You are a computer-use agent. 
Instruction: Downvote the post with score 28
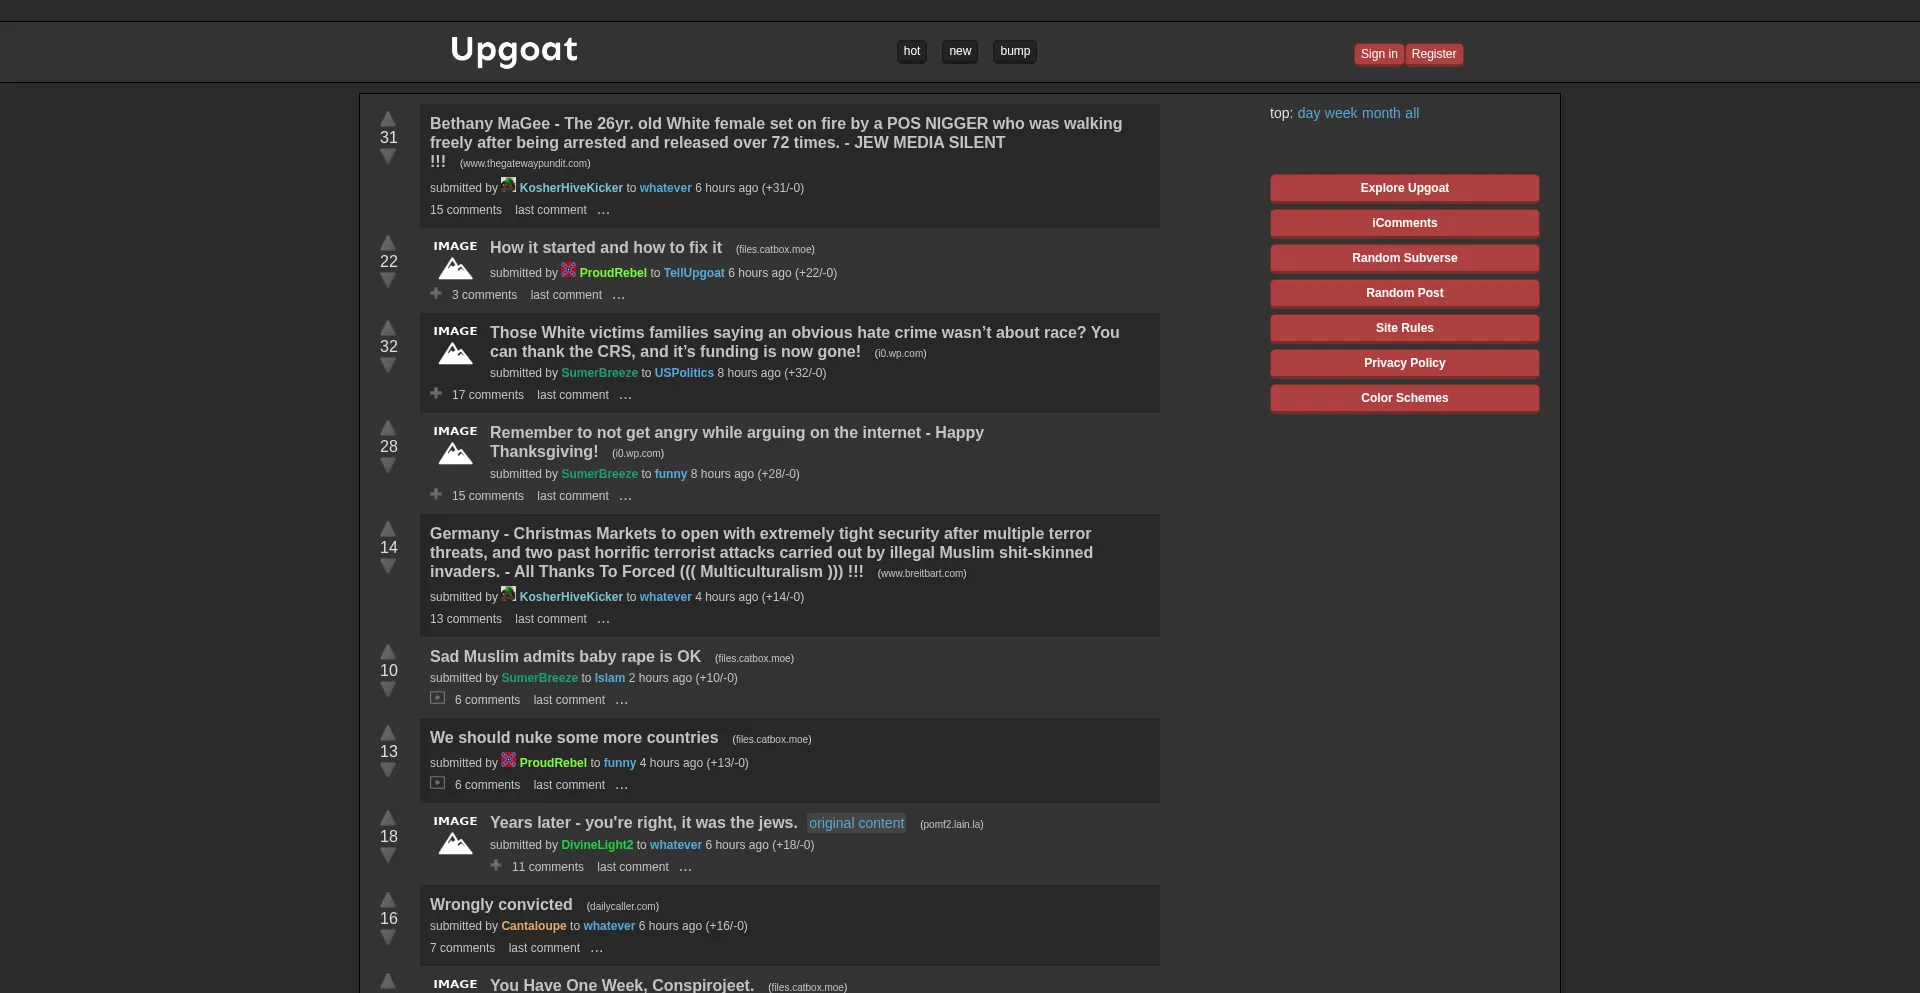pos(388,466)
